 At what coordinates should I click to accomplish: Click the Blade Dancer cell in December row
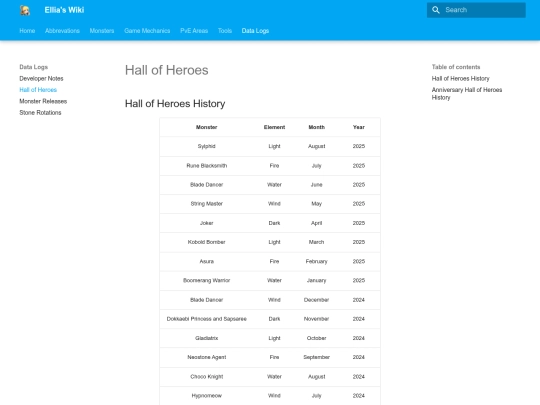click(207, 300)
